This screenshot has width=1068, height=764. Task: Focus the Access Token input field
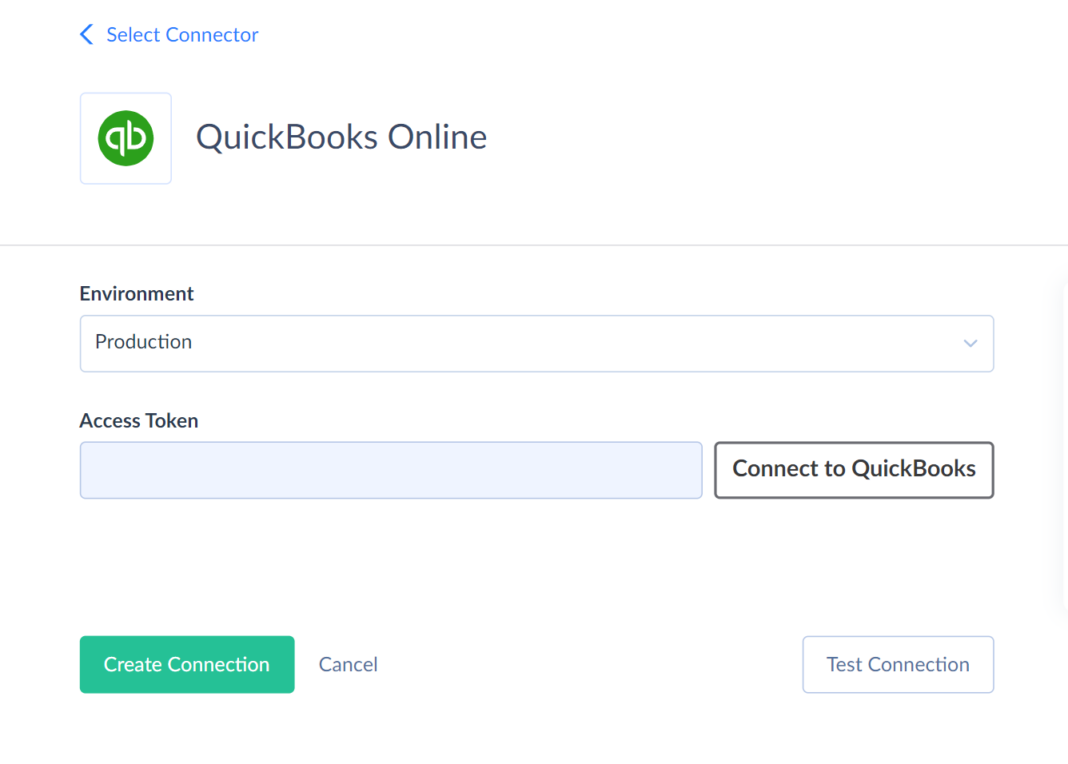[x=391, y=470]
